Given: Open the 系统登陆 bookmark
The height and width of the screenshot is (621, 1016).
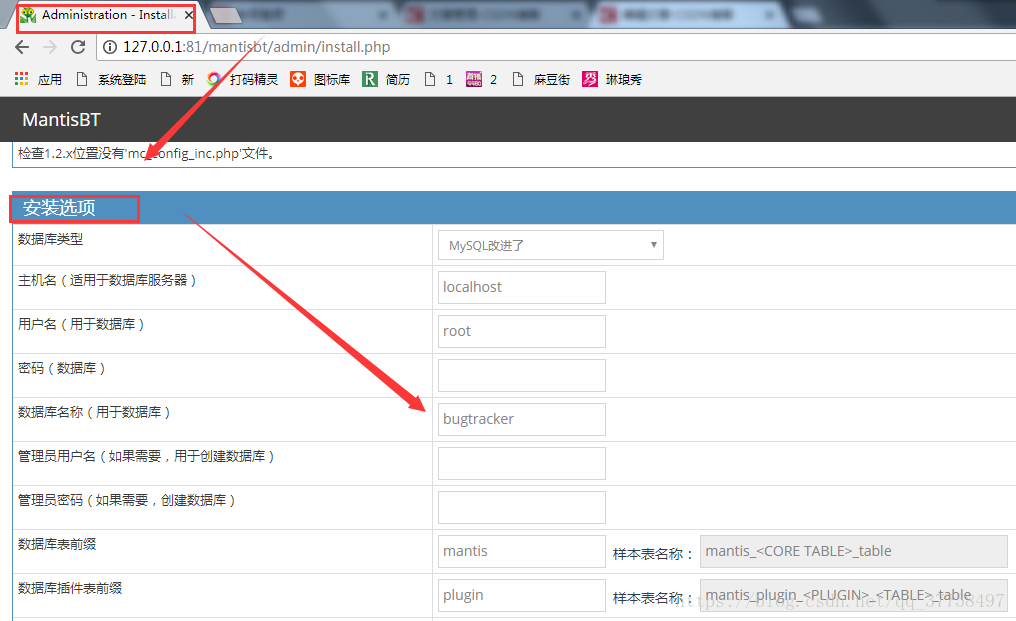Looking at the screenshot, I should click(111, 79).
